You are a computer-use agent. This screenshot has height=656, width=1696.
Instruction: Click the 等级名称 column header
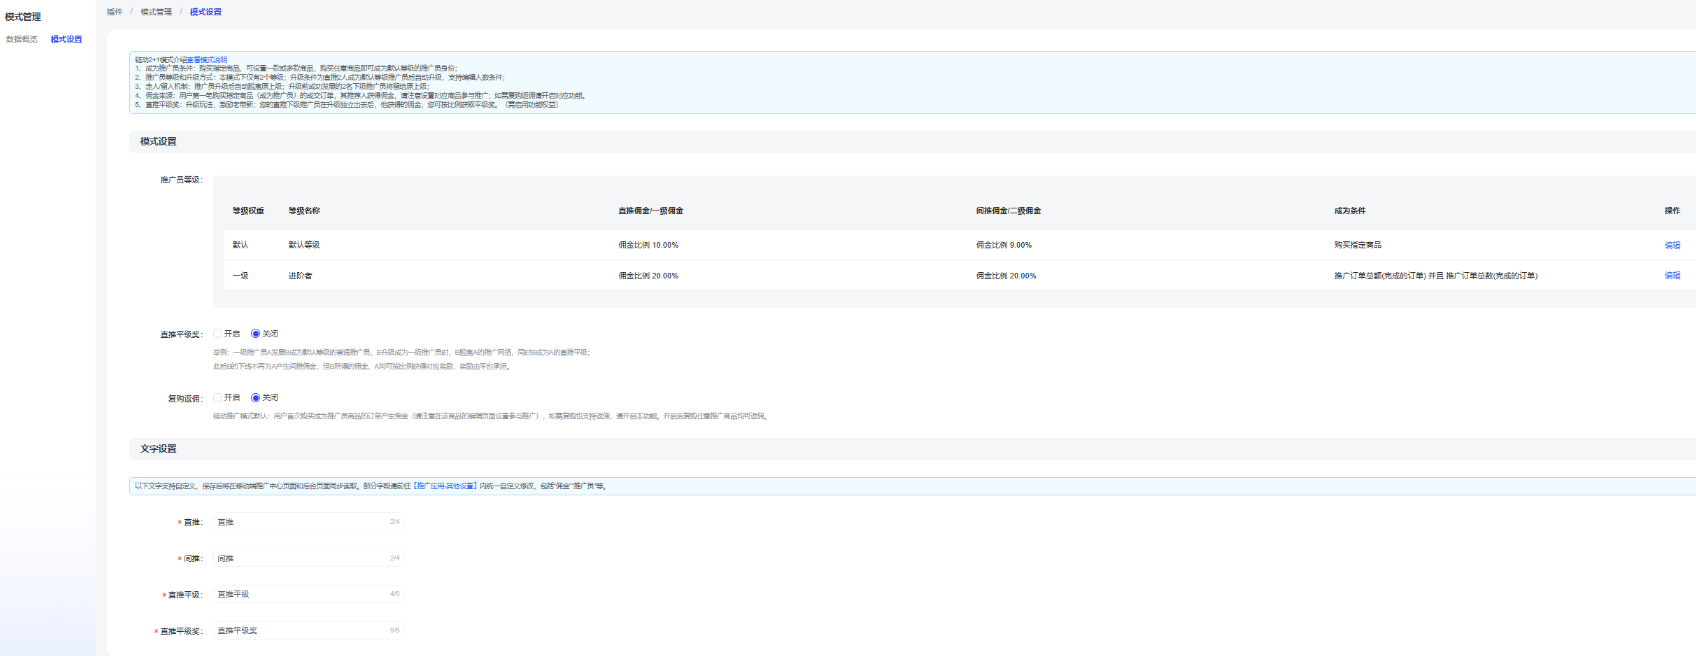pyautogui.click(x=304, y=211)
